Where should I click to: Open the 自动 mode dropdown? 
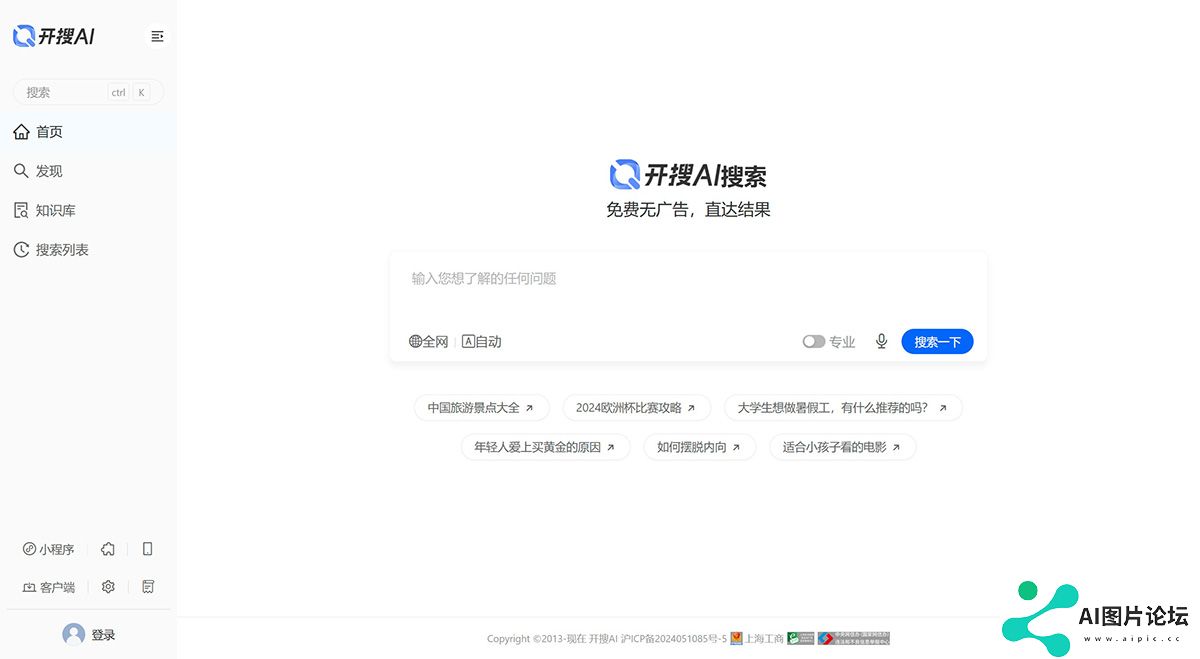point(482,342)
